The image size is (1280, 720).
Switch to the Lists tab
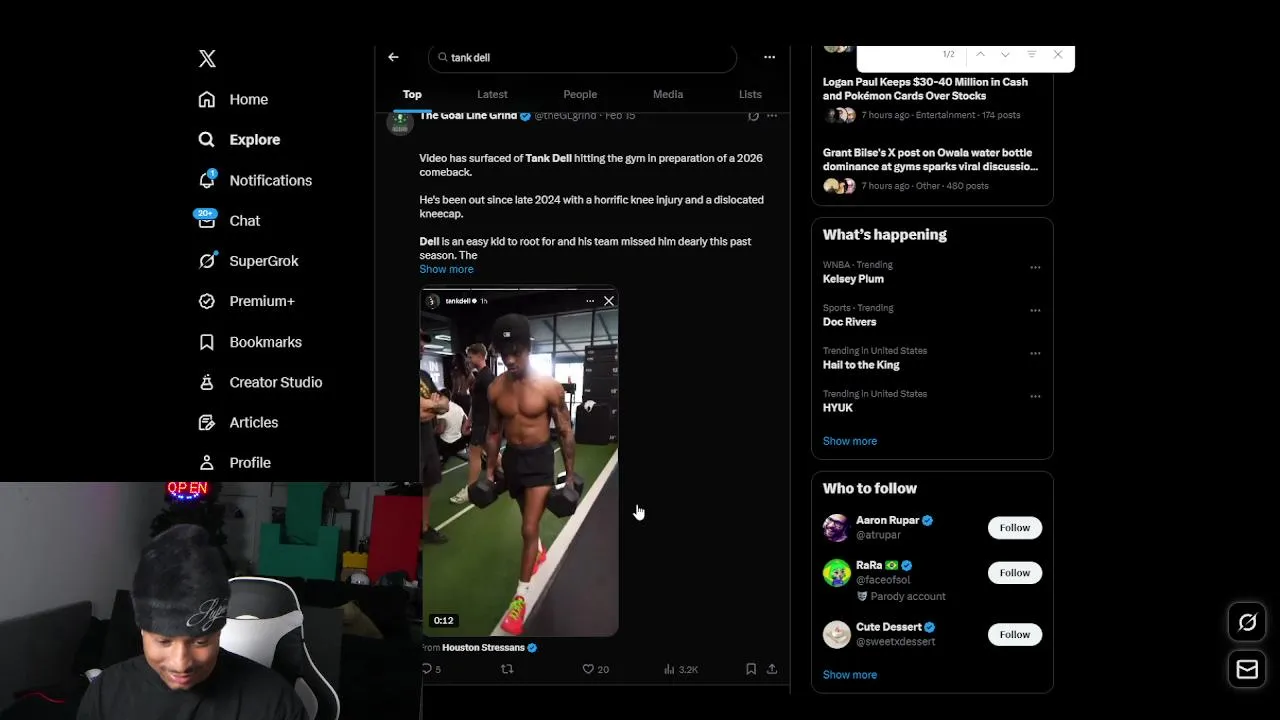tap(750, 94)
